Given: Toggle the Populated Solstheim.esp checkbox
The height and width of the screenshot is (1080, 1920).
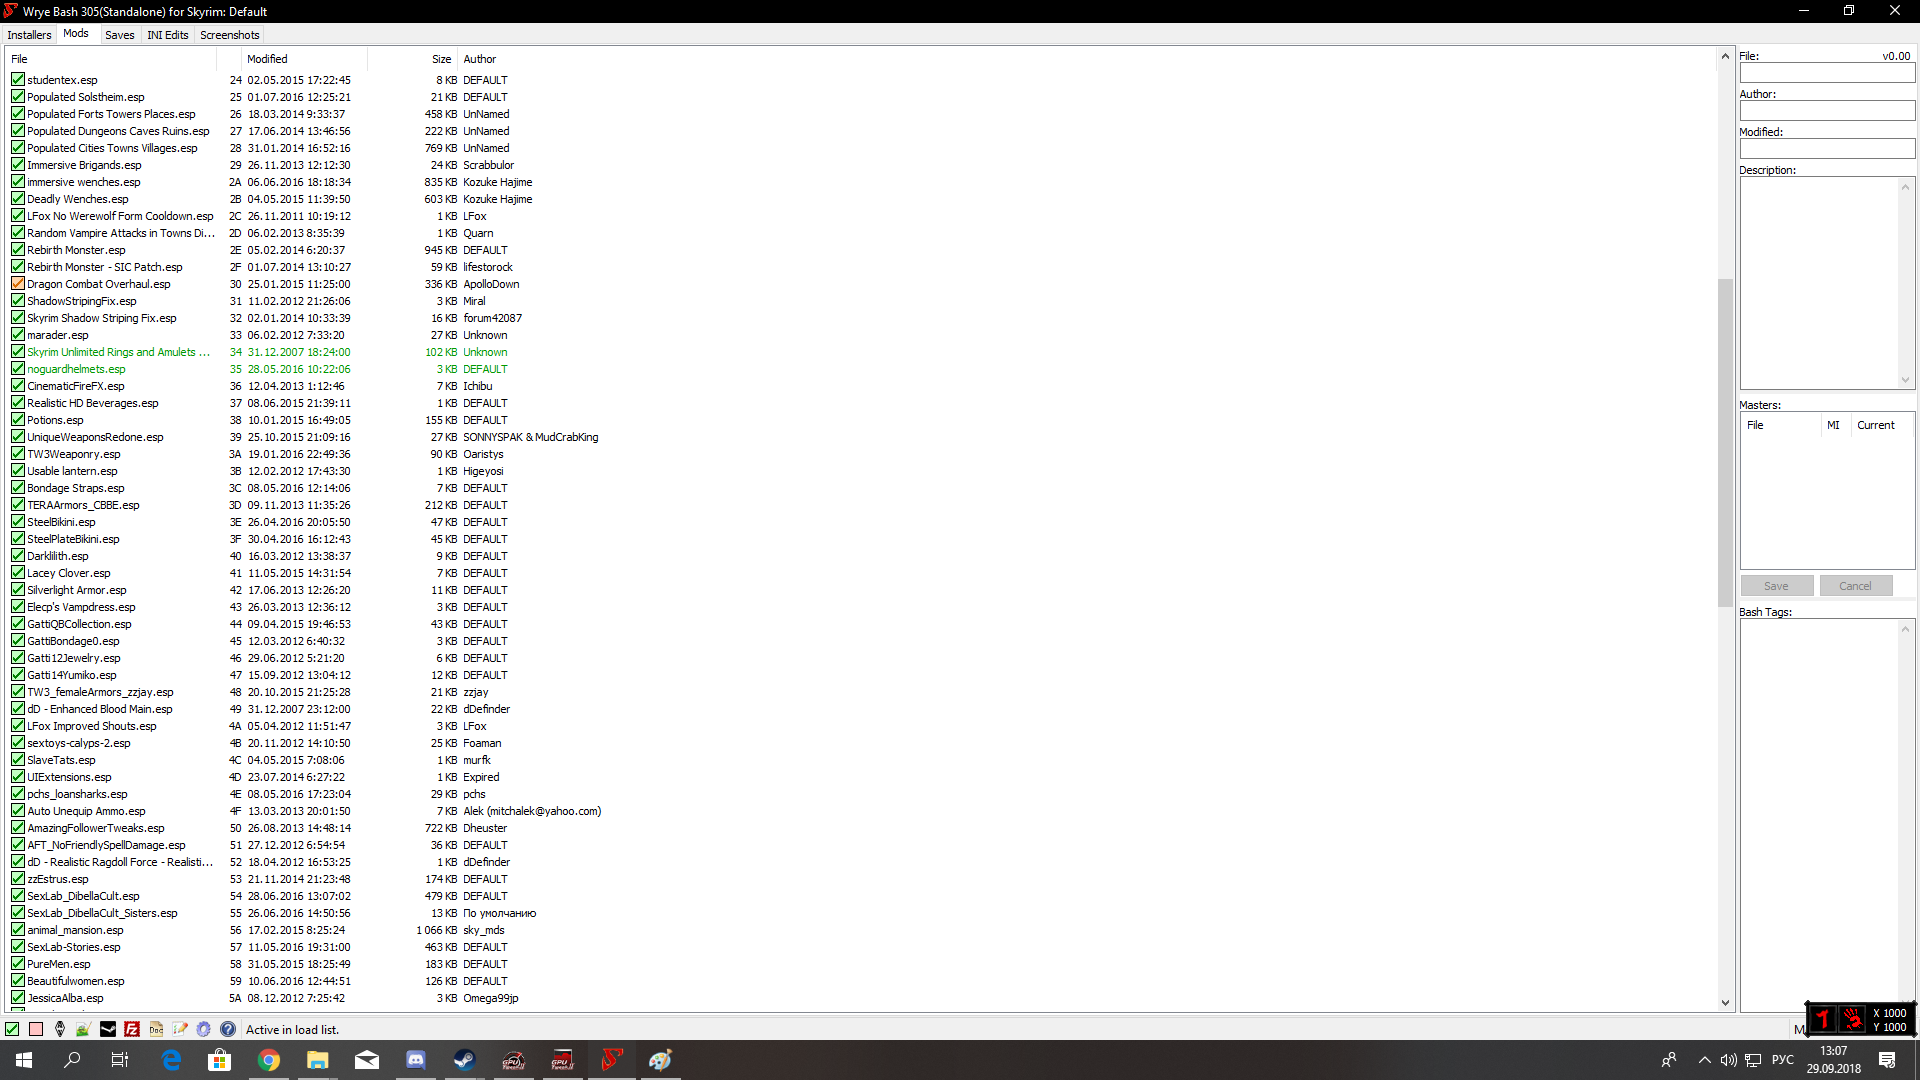Looking at the screenshot, I should [18, 97].
